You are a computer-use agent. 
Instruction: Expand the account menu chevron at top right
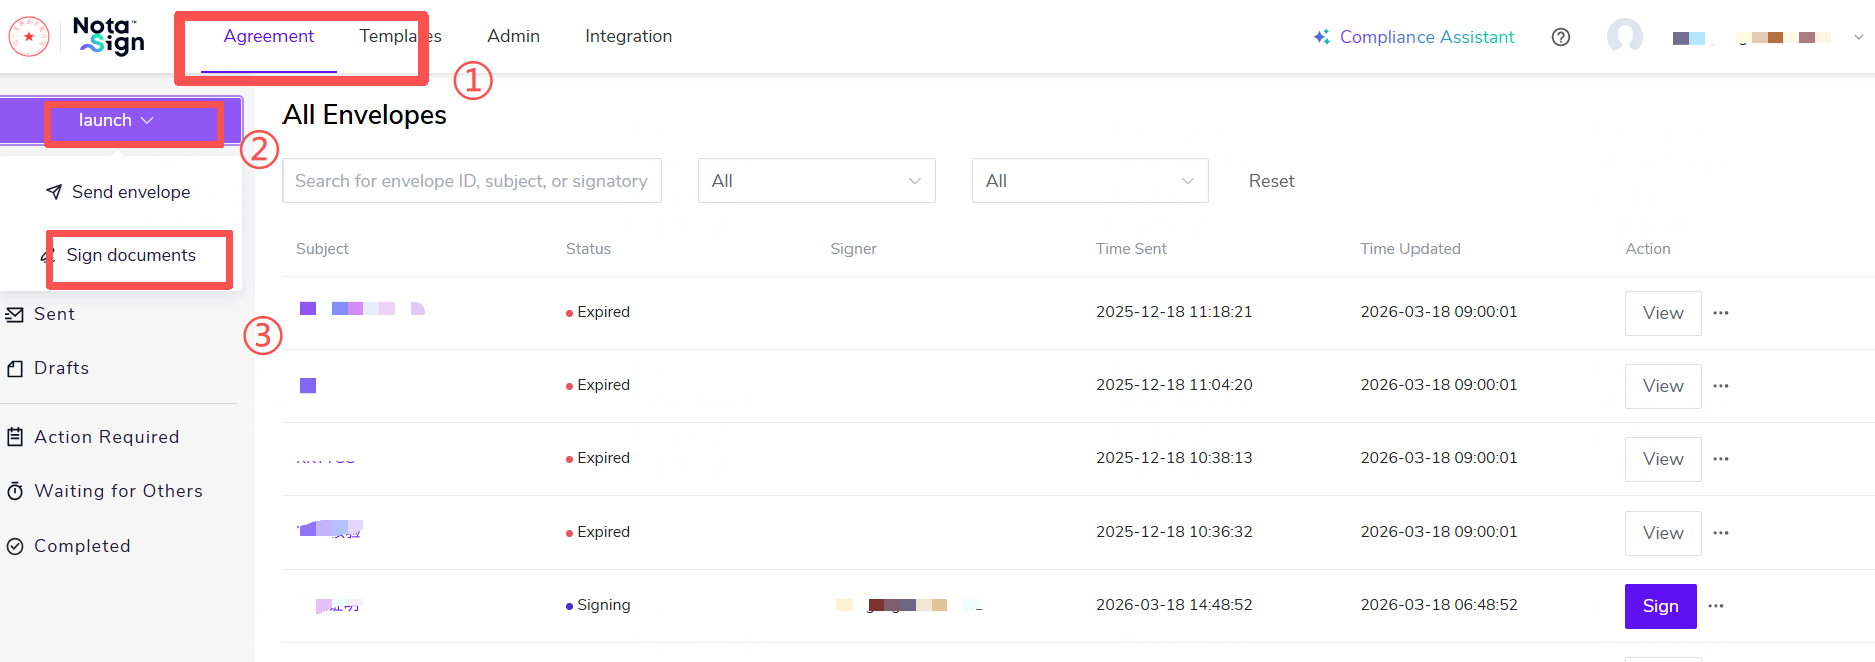pos(1858,37)
